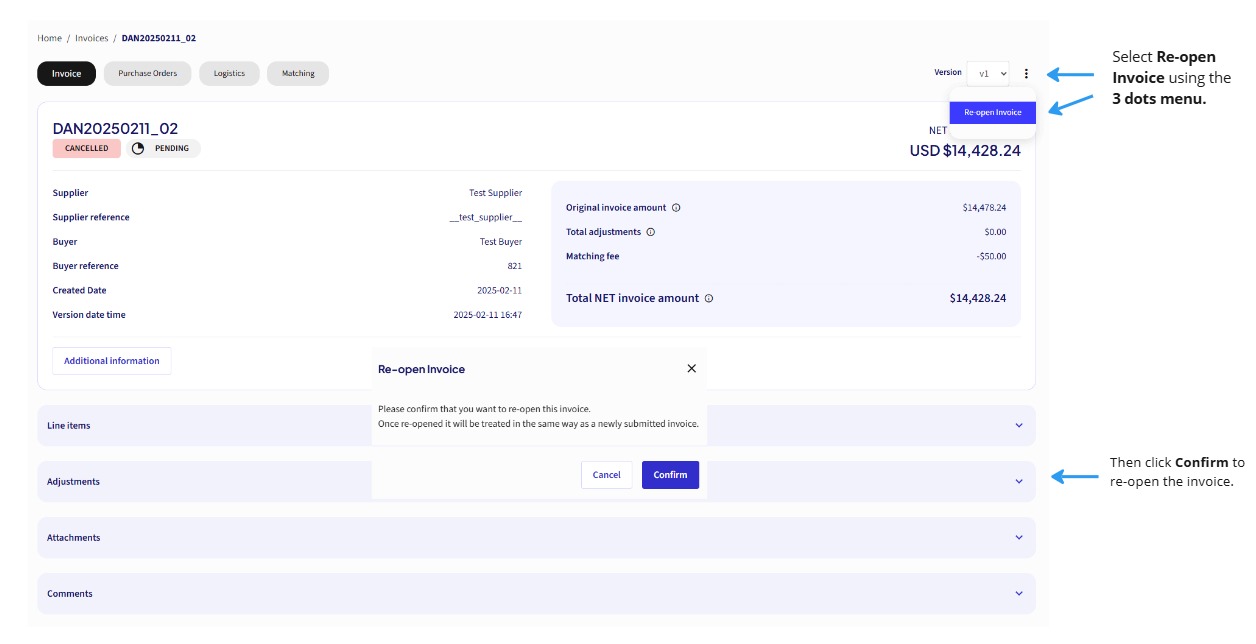Open Additional information
This screenshot has width=1256, height=644.
112,361
